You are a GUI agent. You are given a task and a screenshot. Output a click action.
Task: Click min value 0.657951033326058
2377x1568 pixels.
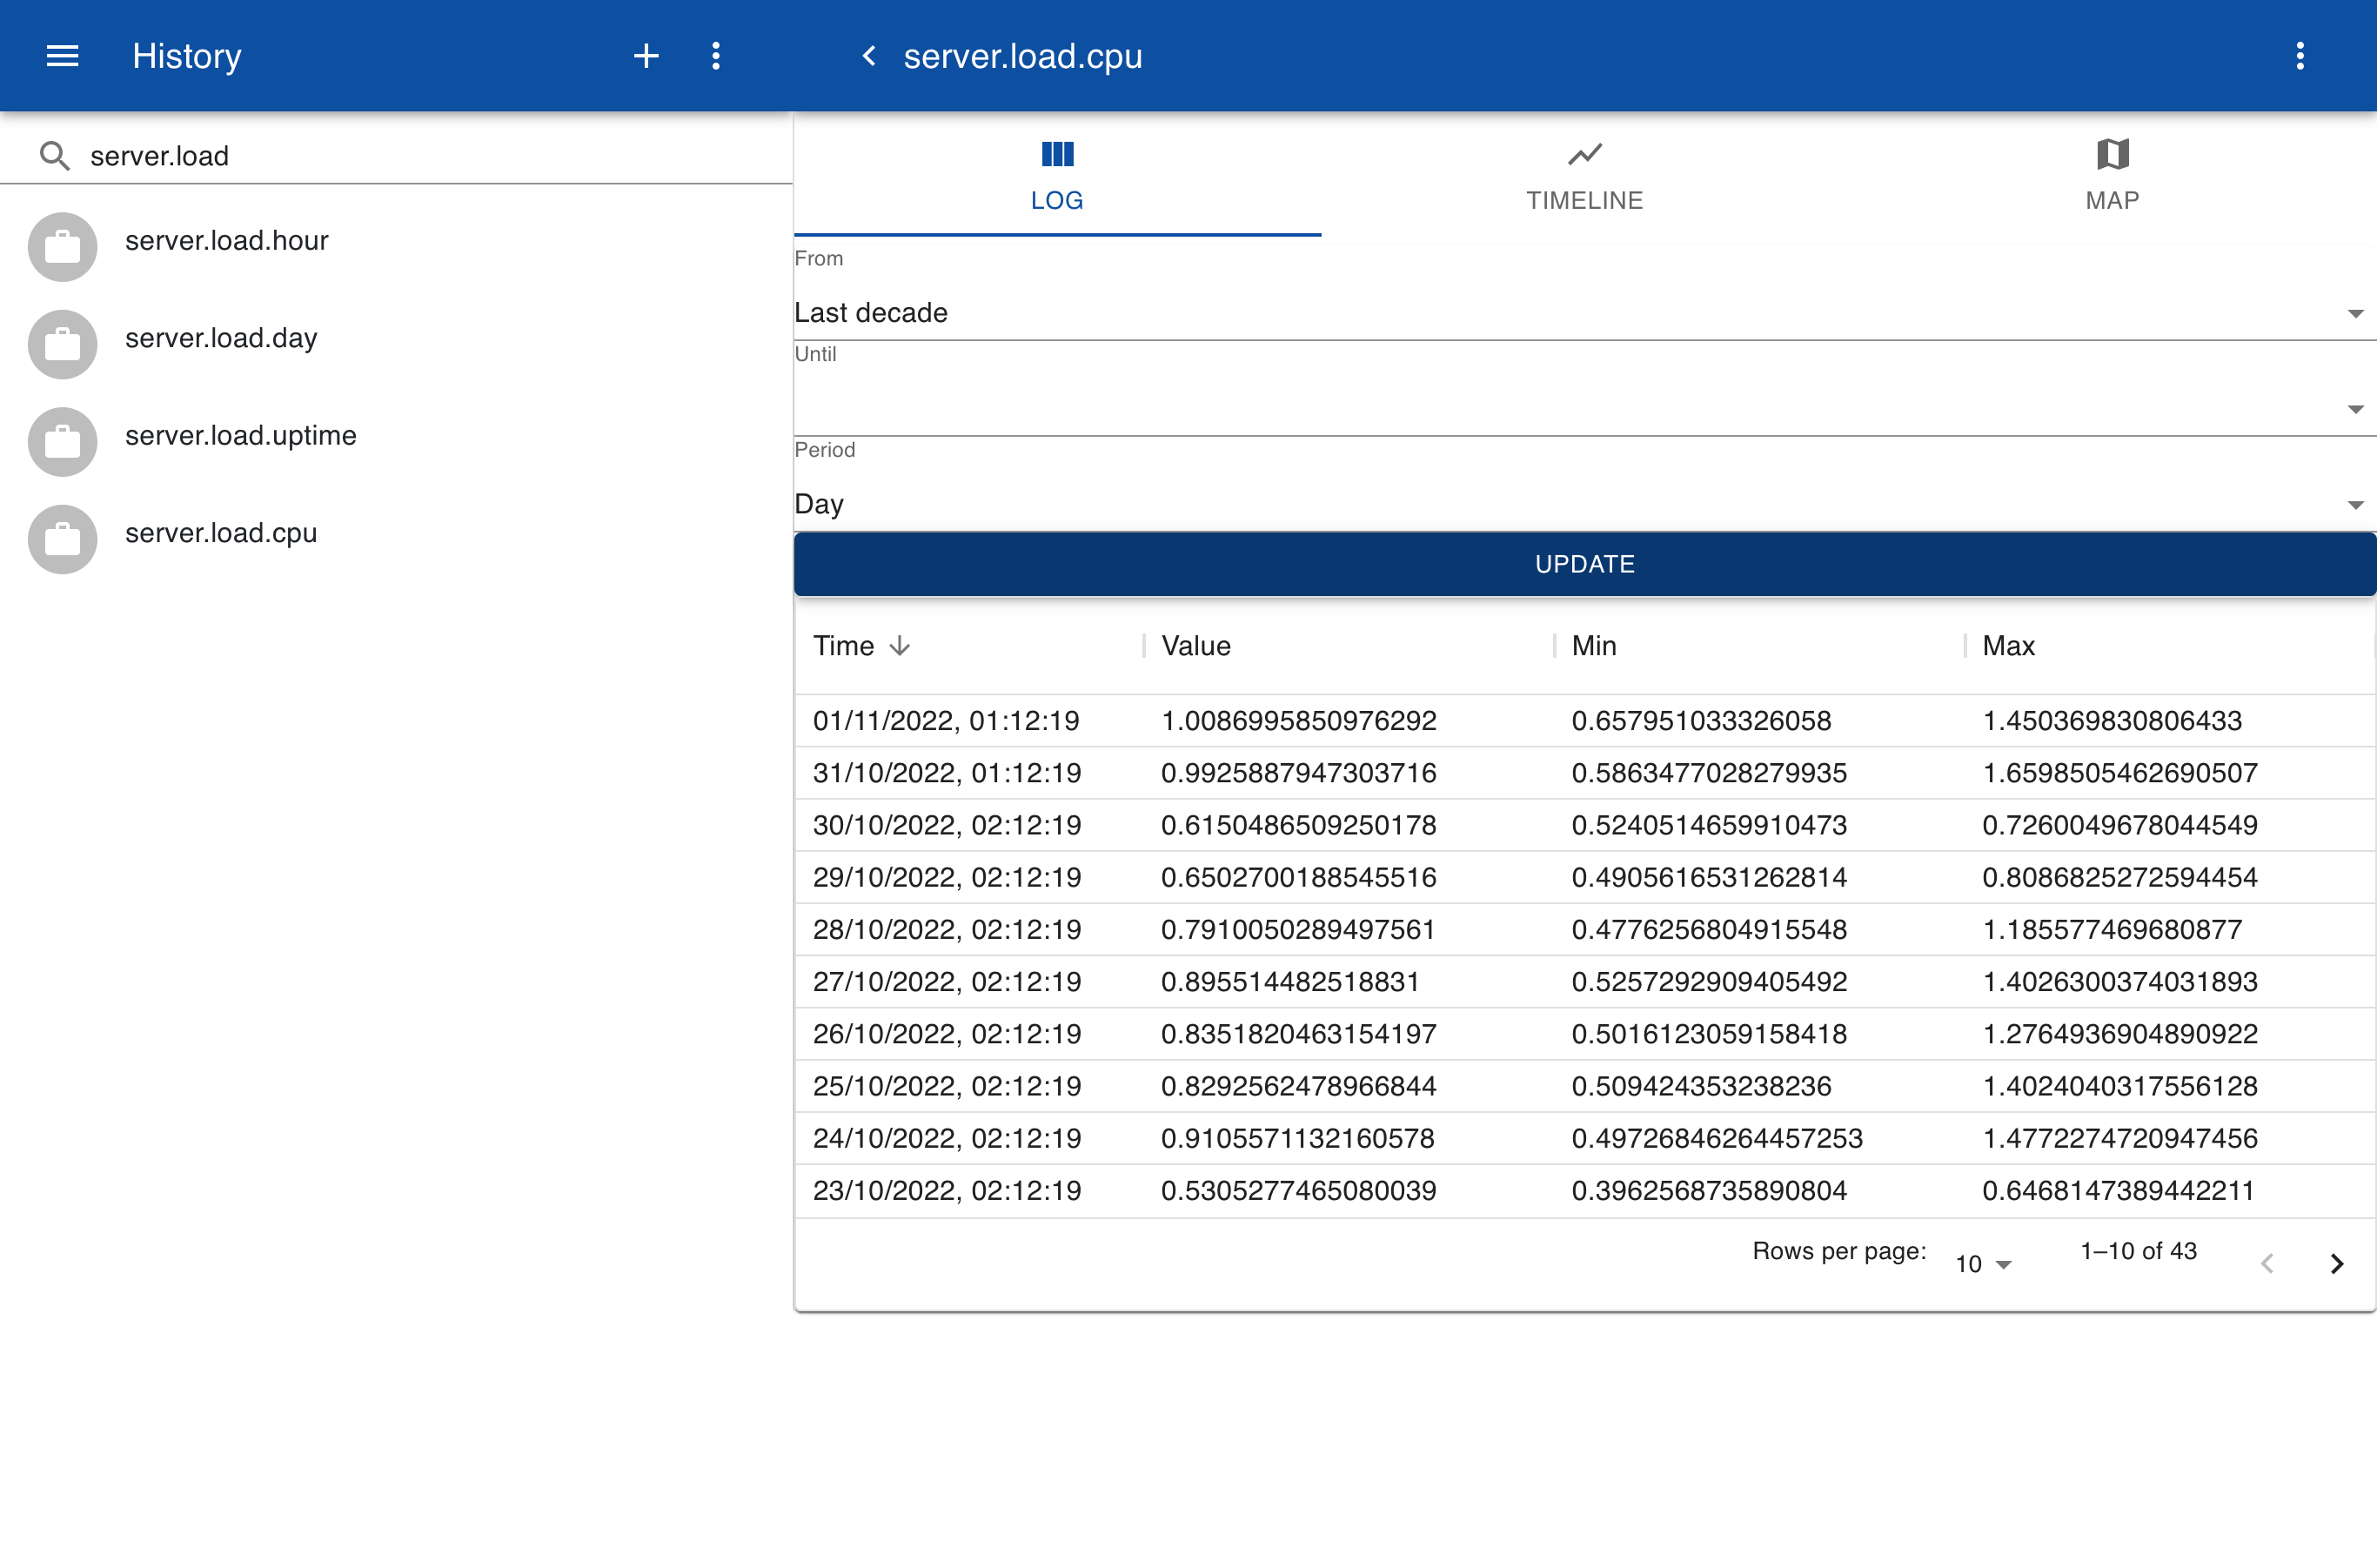[1701, 721]
